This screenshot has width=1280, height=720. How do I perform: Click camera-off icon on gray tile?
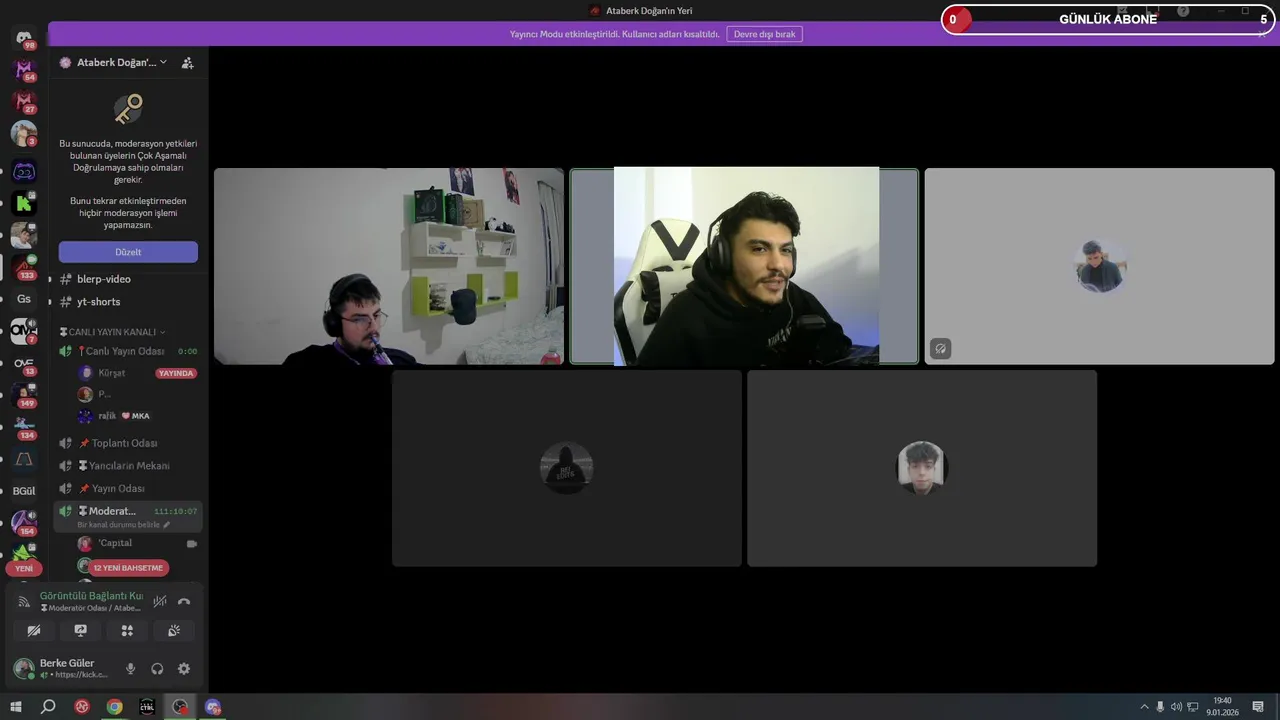click(940, 349)
